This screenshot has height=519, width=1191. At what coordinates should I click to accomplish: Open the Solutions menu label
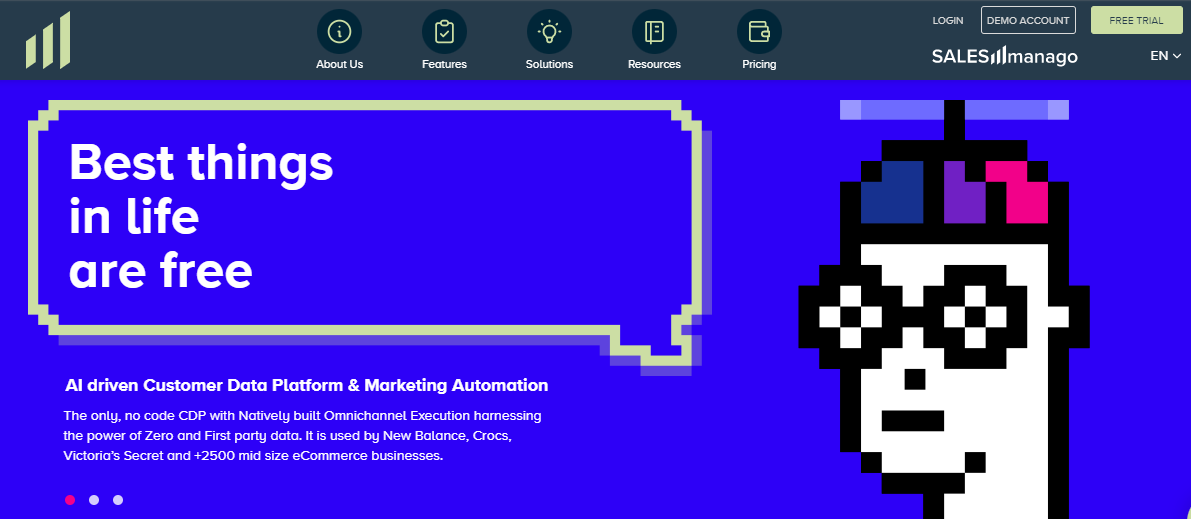pos(549,65)
